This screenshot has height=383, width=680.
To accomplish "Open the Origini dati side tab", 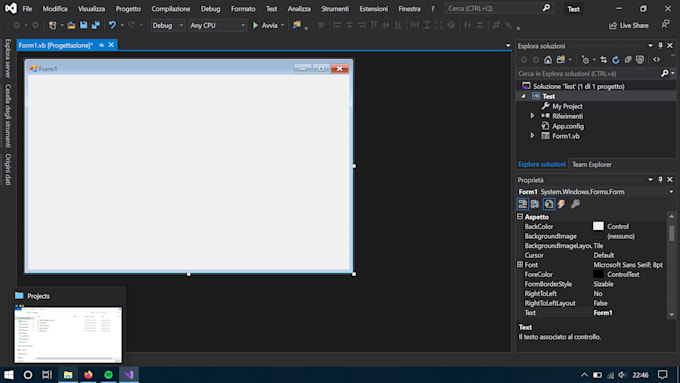I will pos(8,169).
